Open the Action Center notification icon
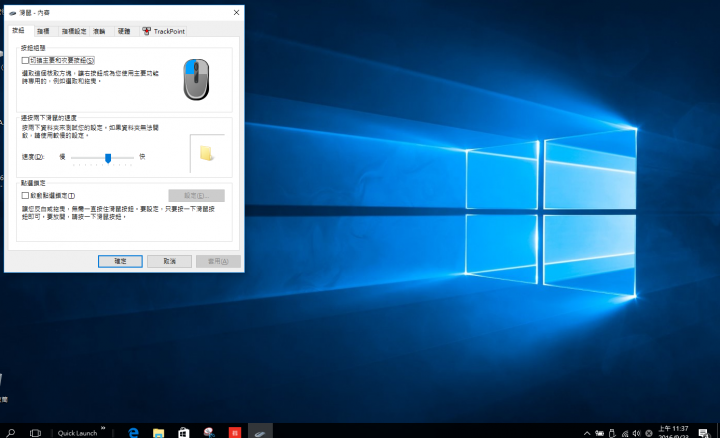Image resolution: width=720 pixels, height=438 pixels. click(x=703, y=433)
